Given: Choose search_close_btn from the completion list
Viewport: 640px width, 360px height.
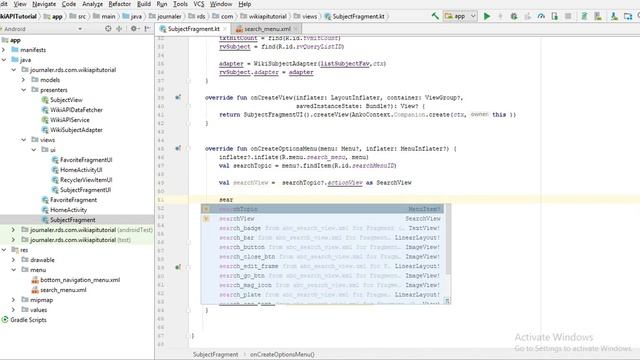Looking at the screenshot, I should (323, 257).
